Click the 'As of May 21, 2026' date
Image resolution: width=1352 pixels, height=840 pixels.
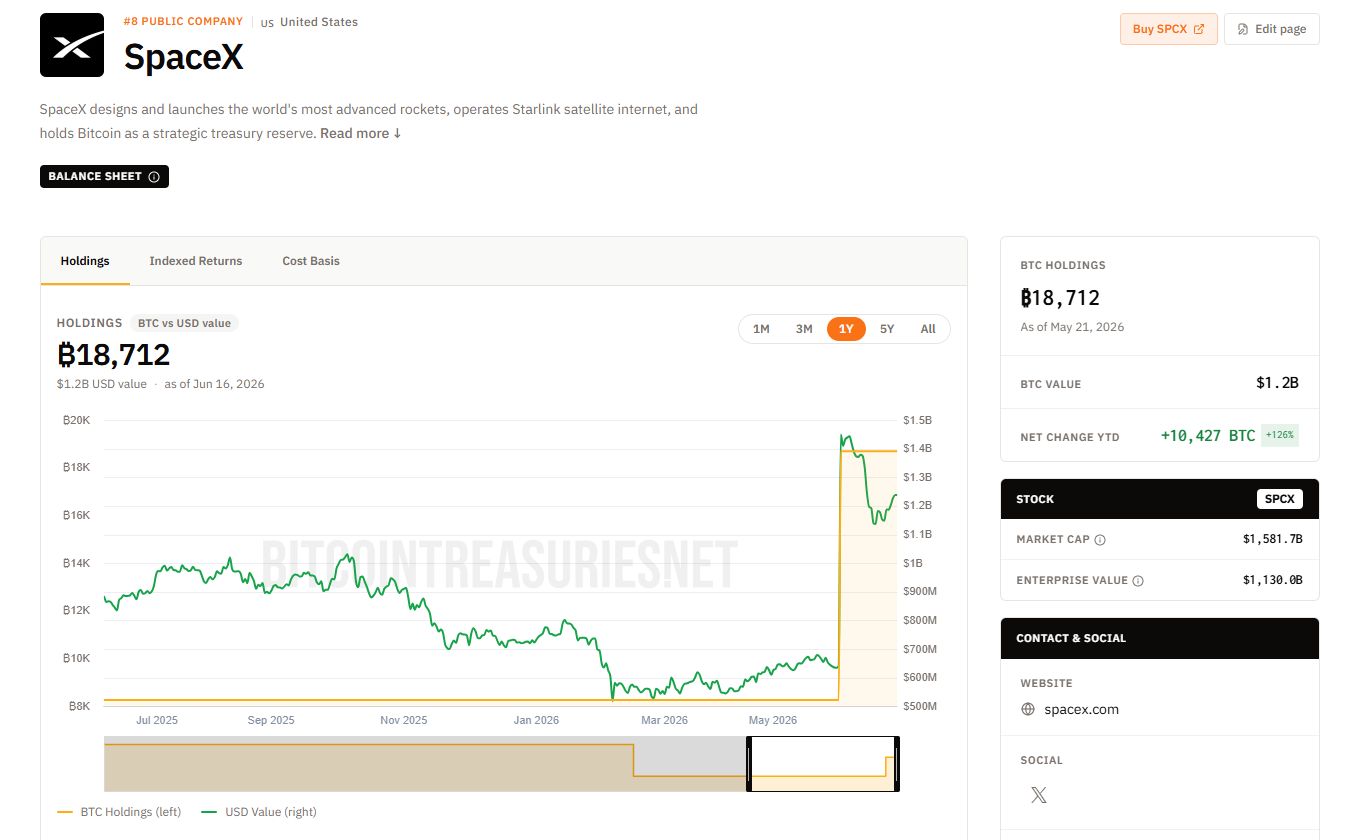(x=1072, y=327)
